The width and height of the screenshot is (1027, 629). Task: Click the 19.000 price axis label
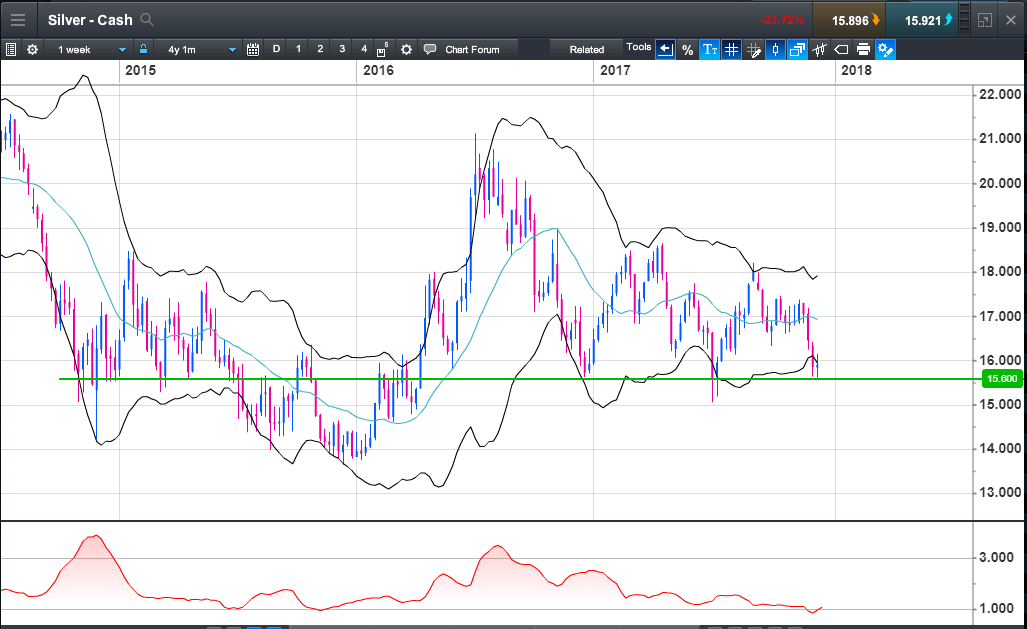pyautogui.click(x=999, y=227)
